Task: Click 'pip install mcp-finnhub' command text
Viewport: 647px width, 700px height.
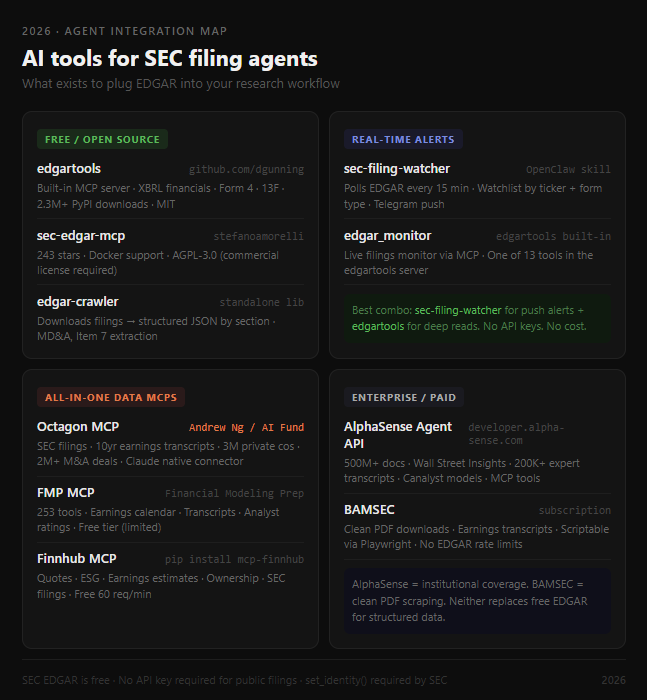Action: pos(234,559)
